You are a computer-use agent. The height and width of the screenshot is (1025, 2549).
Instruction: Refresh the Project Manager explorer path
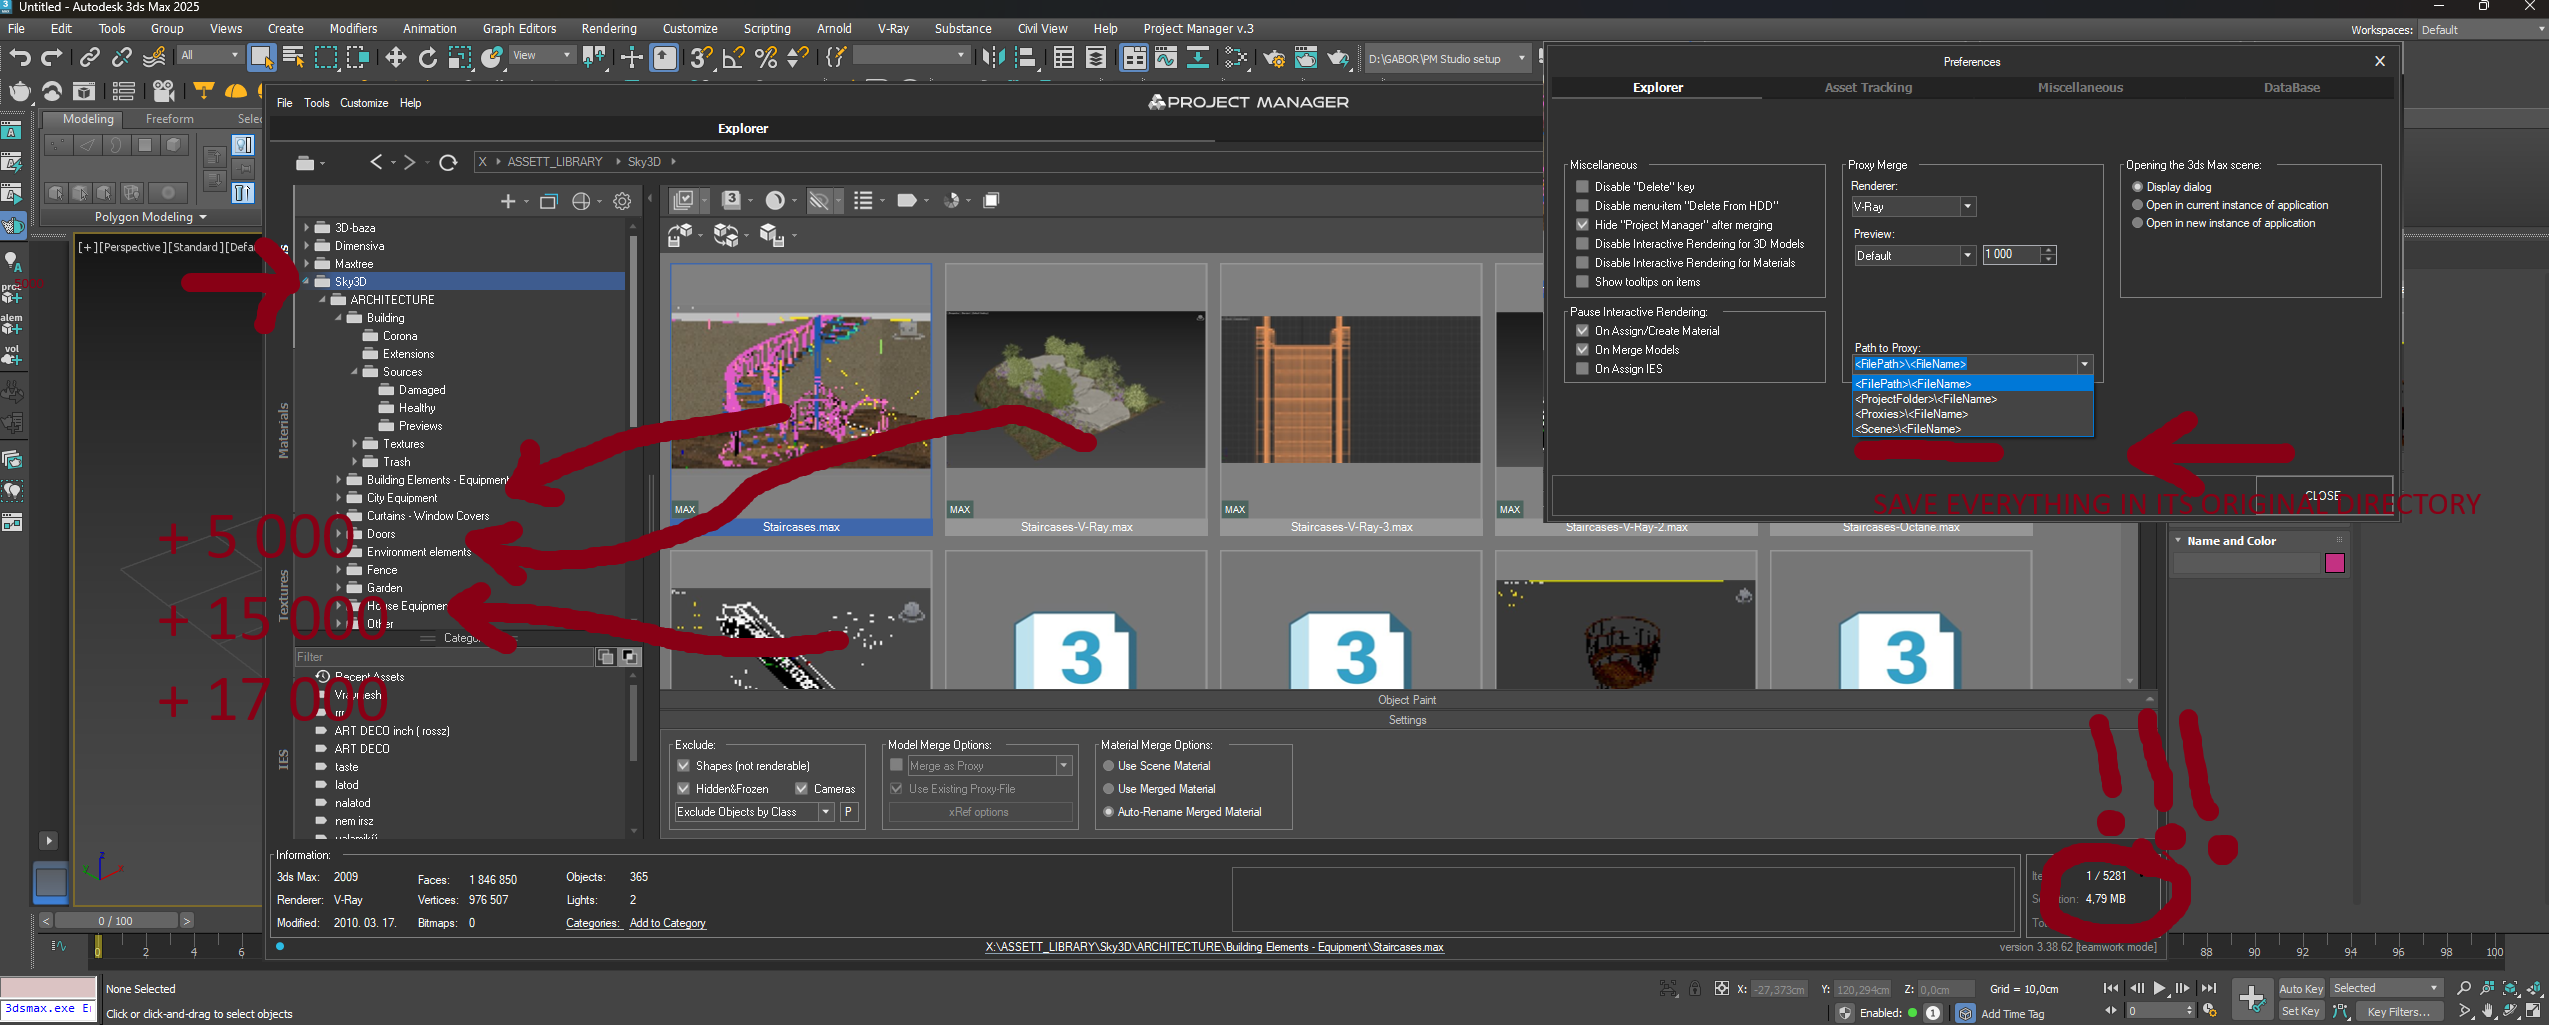click(448, 162)
